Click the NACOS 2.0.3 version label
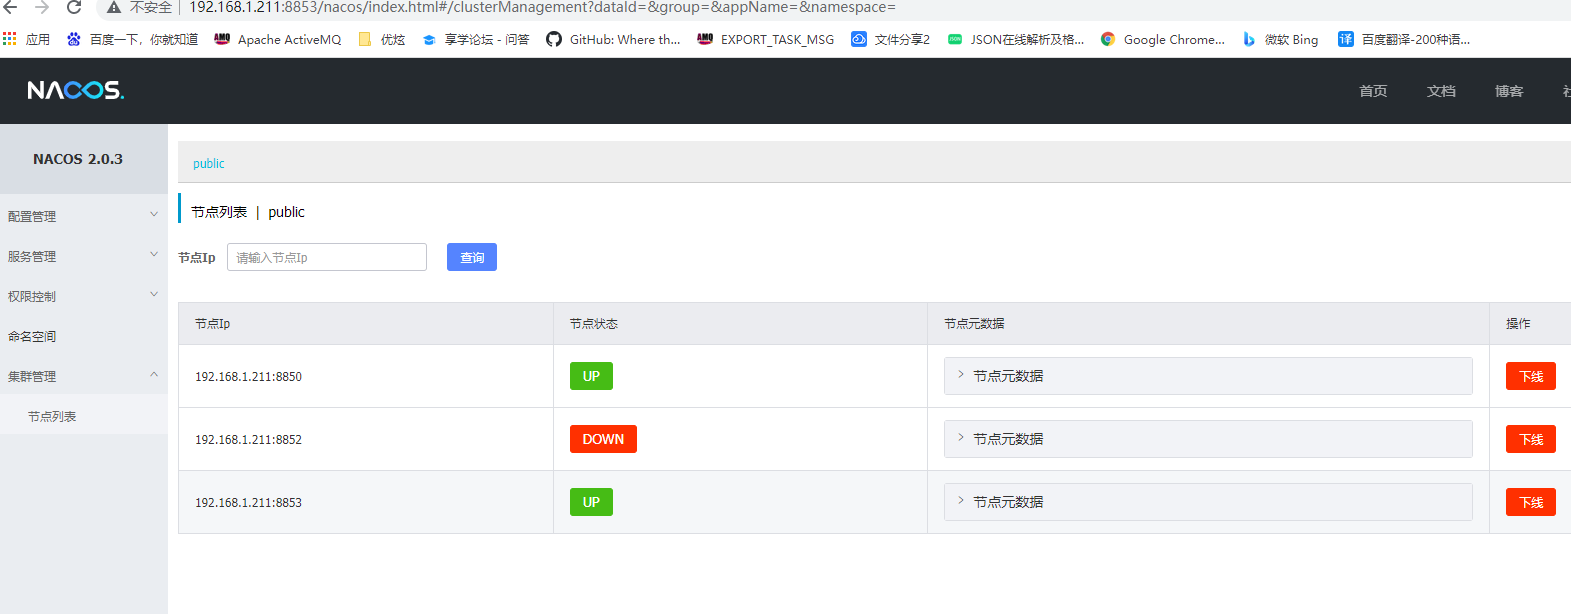Viewport: 1571px width, 614px height. click(x=78, y=159)
